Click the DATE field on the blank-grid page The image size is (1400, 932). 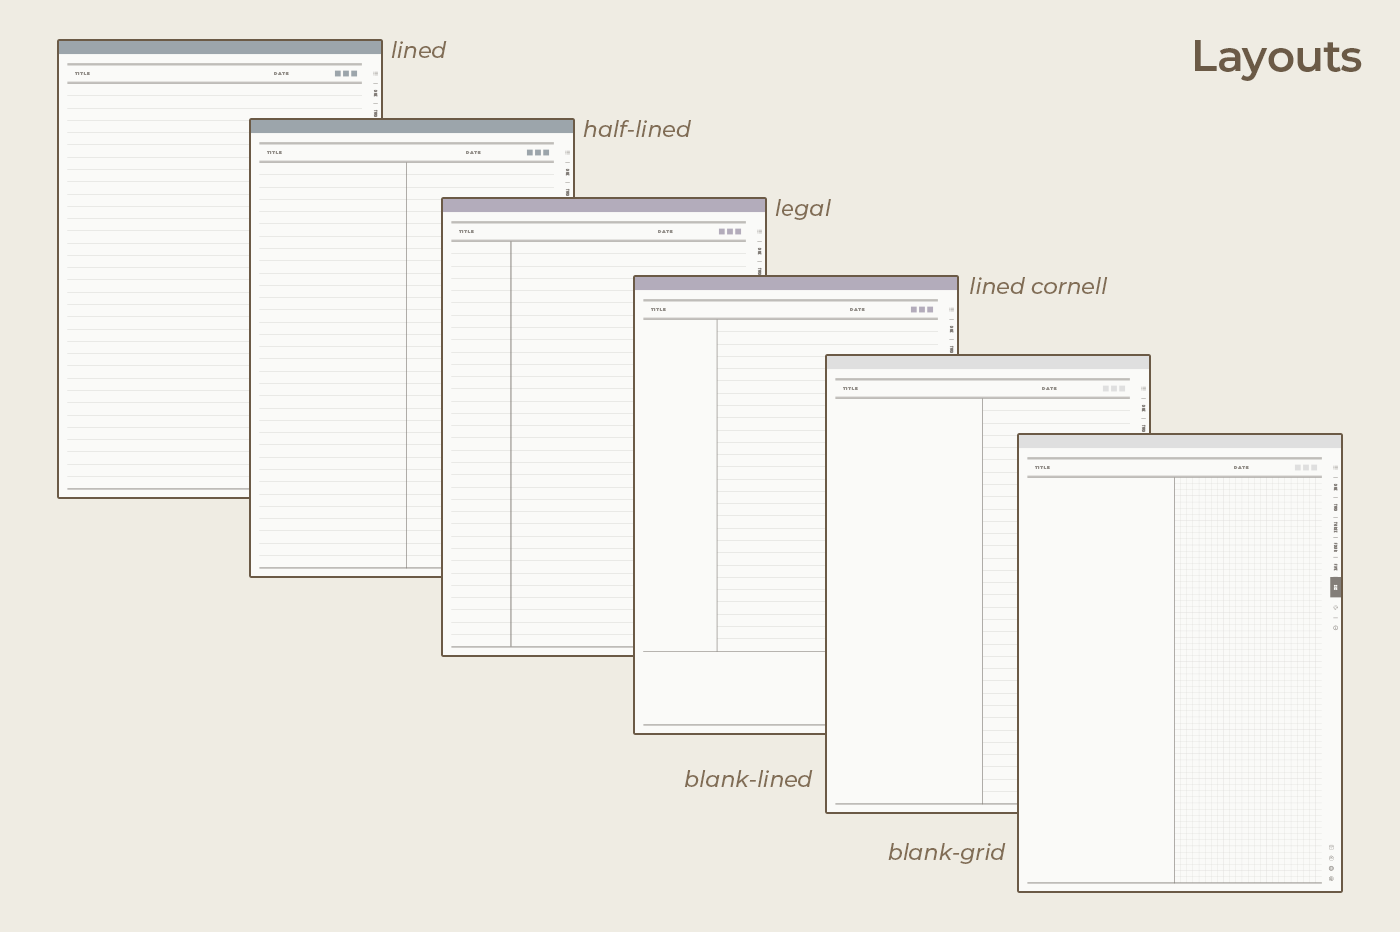1241,468
